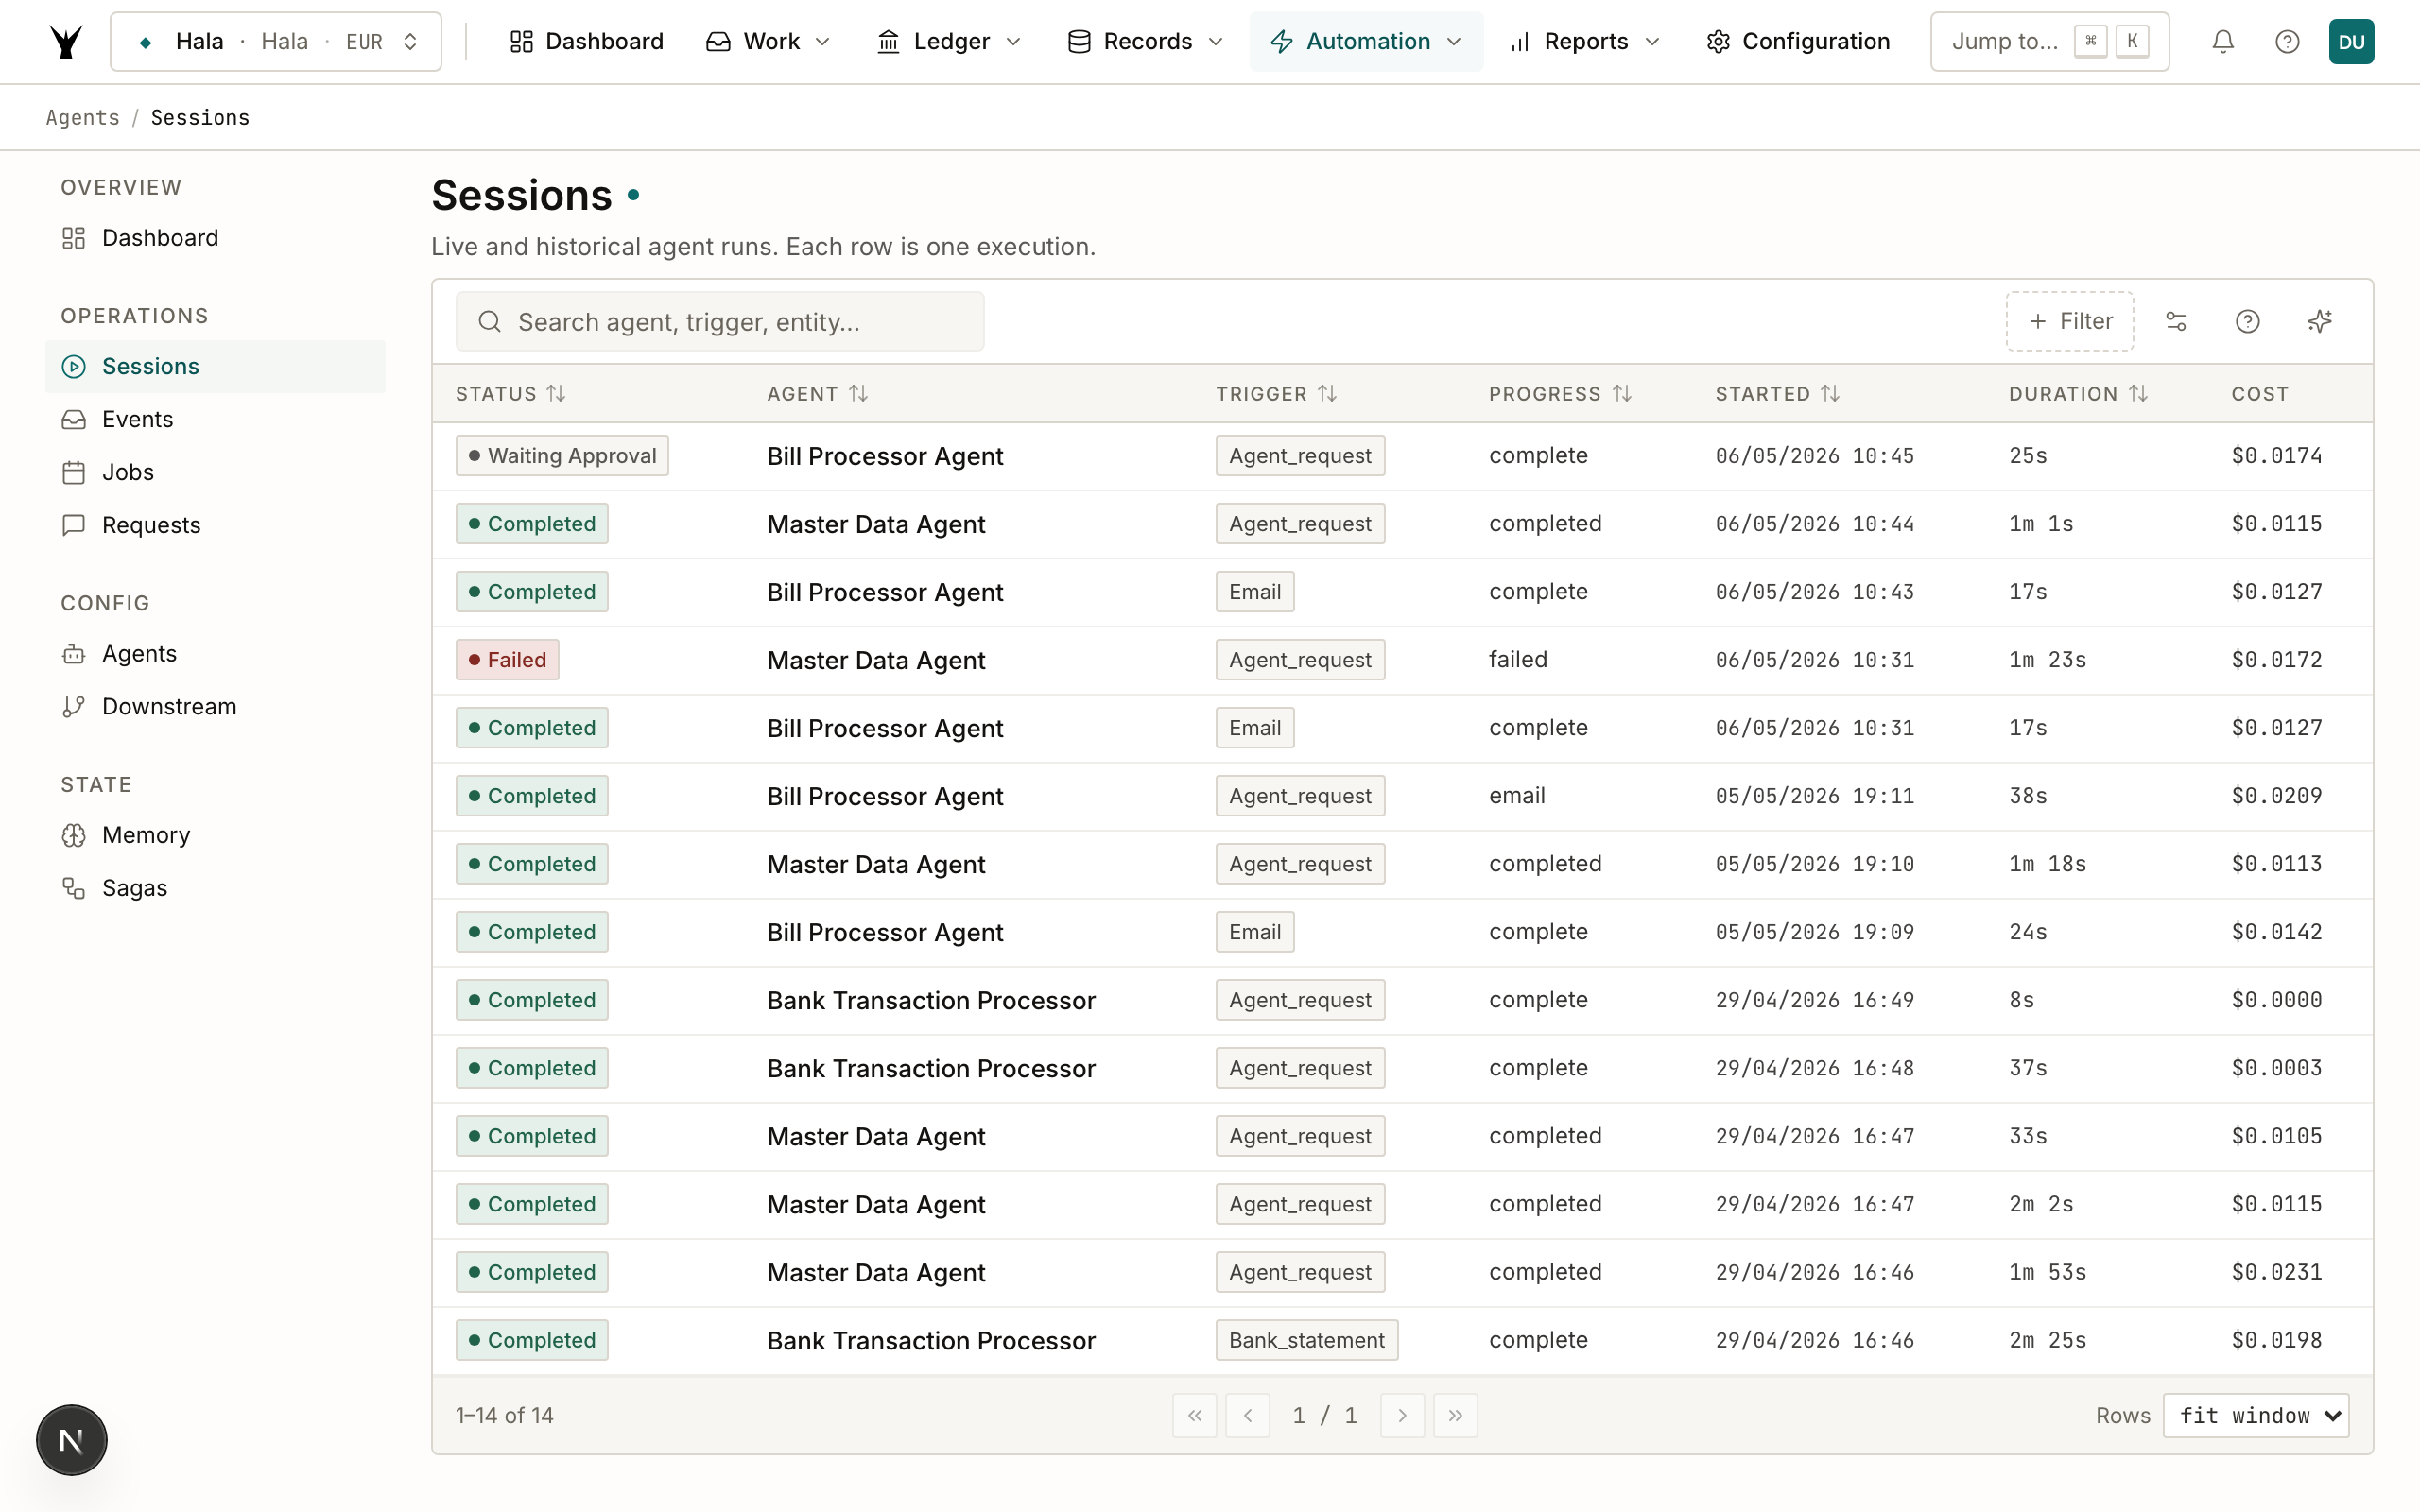Open Sagas in the sidebar
Viewport: 2420px width, 1512px height.
[215, 888]
